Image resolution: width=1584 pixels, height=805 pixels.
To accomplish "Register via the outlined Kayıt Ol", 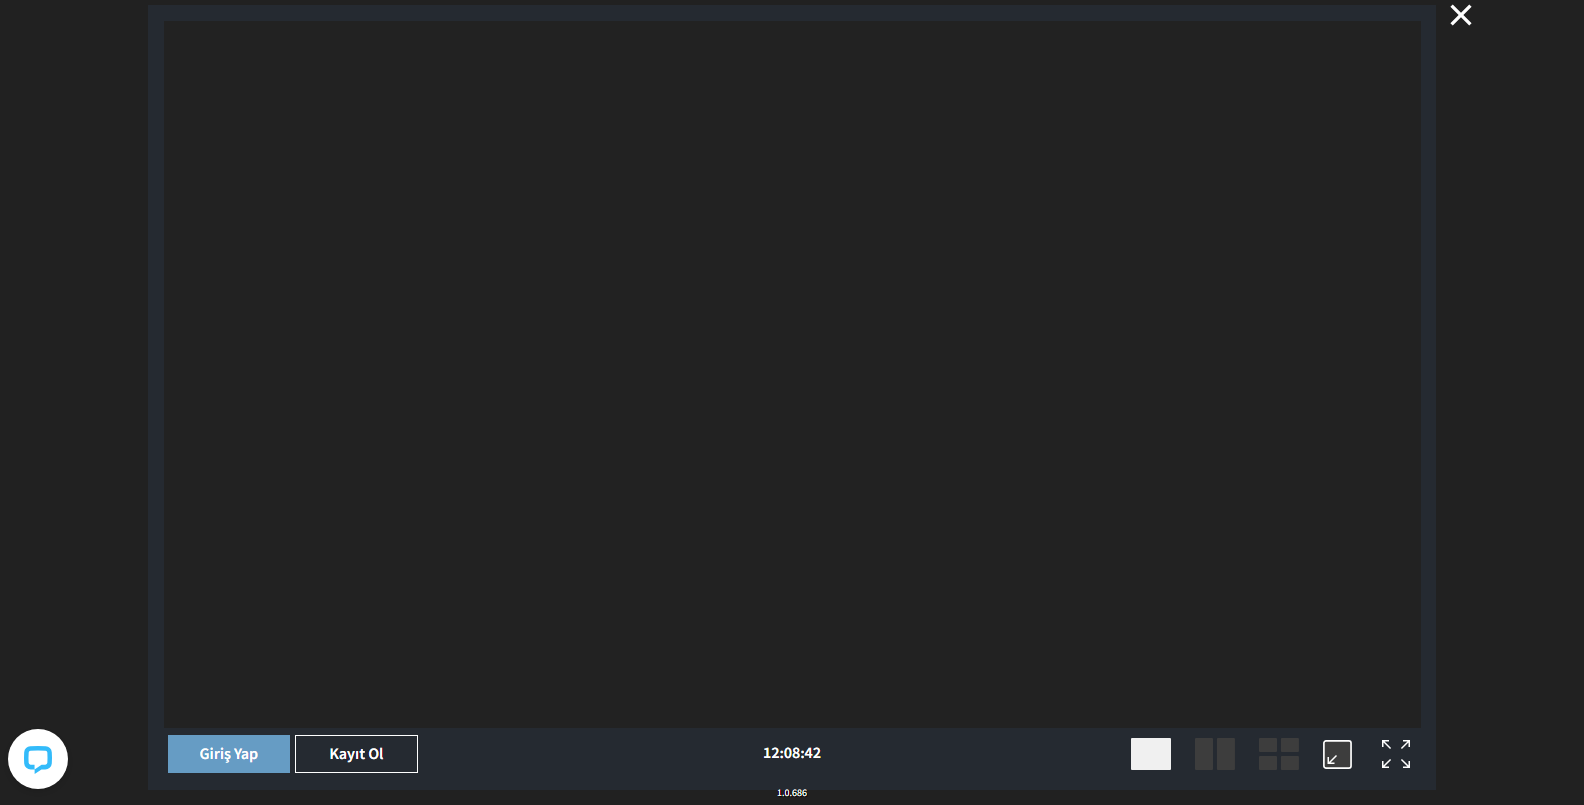I will click(356, 754).
